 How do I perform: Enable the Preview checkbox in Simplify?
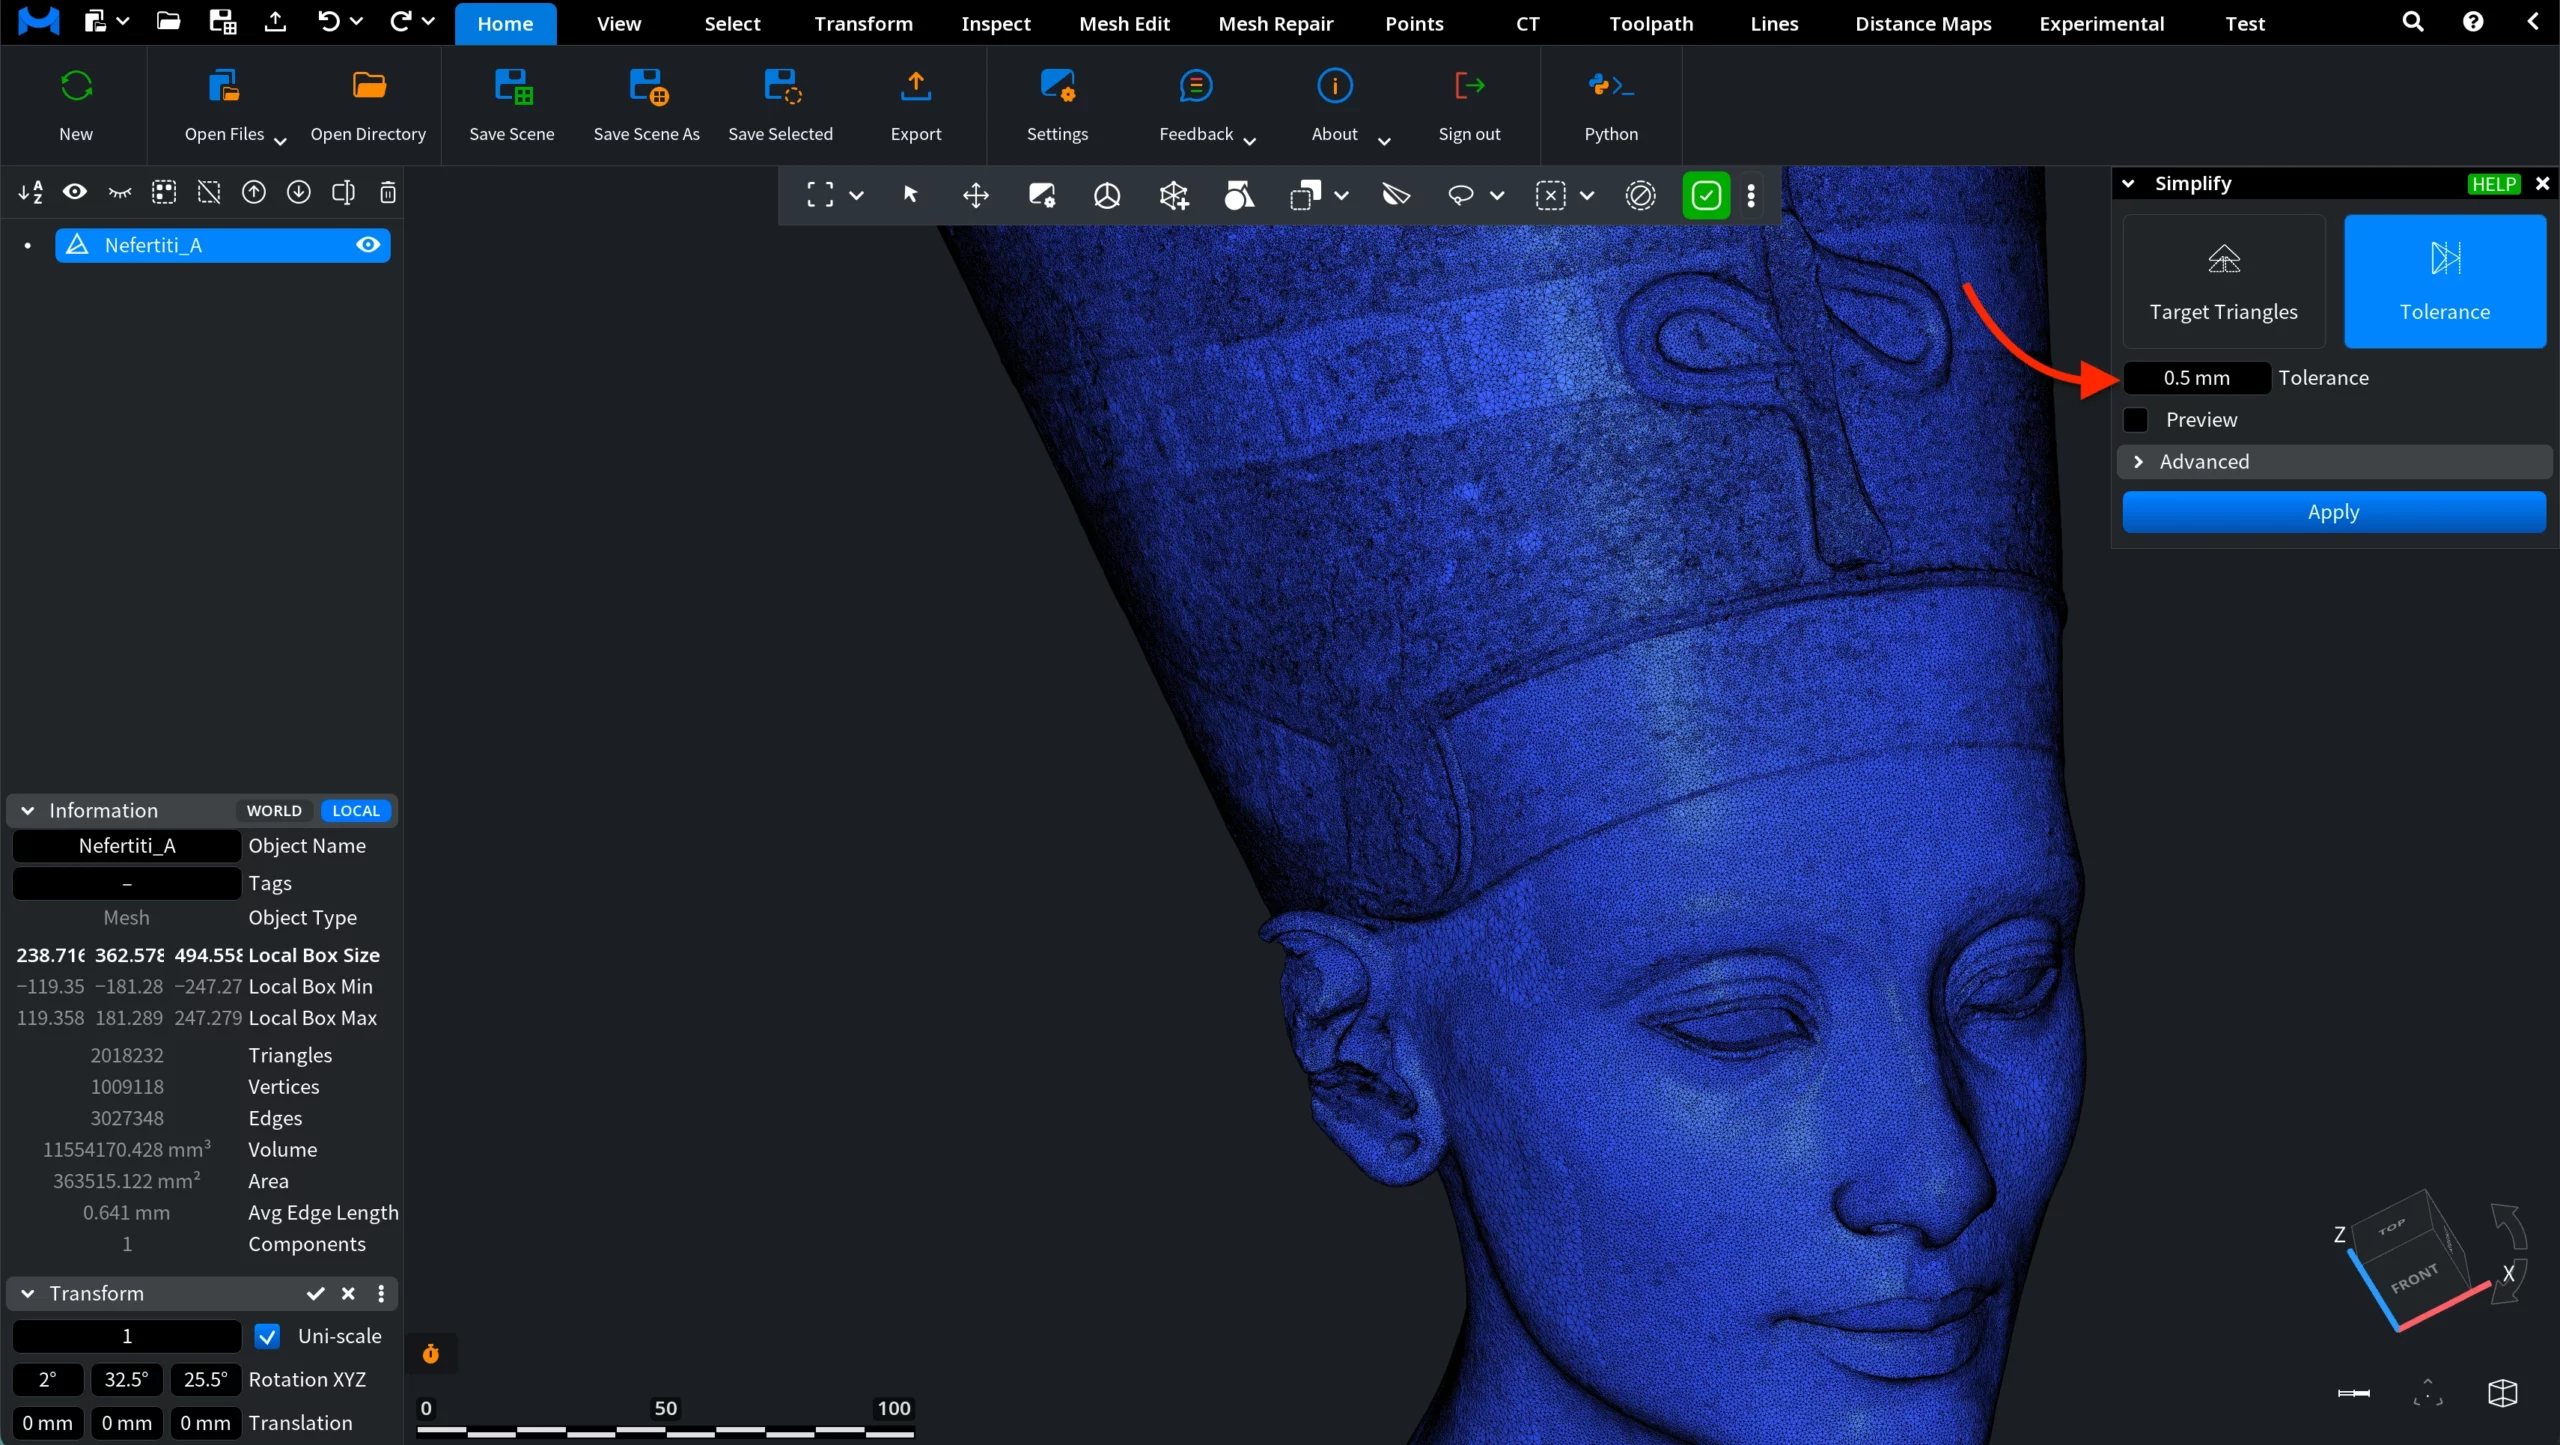pyautogui.click(x=2136, y=420)
